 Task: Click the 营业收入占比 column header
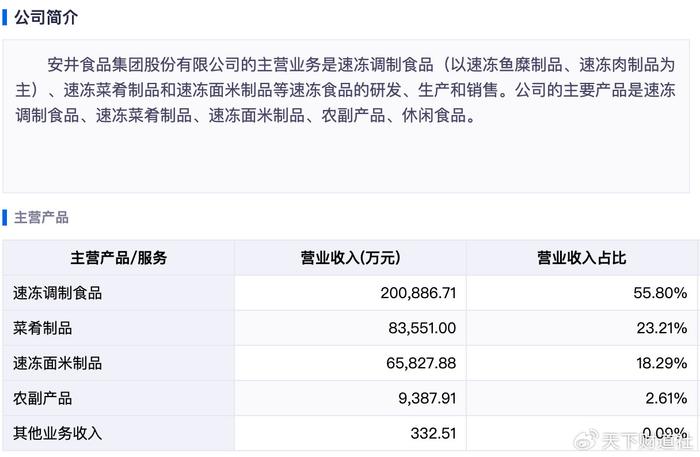582,258
